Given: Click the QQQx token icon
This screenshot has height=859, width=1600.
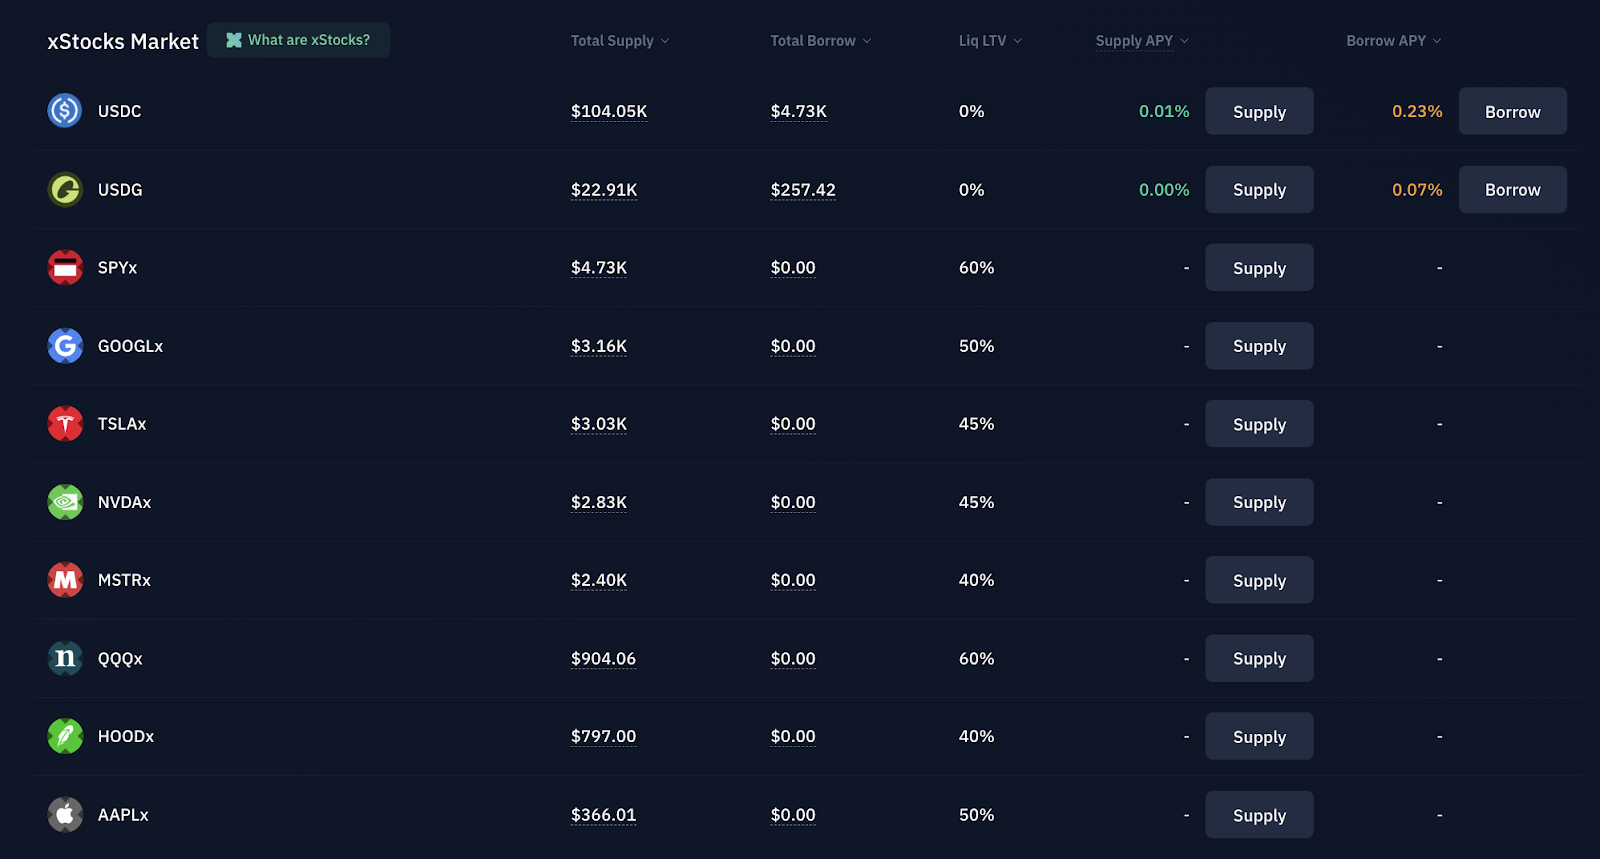Looking at the screenshot, I should (x=65, y=658).
